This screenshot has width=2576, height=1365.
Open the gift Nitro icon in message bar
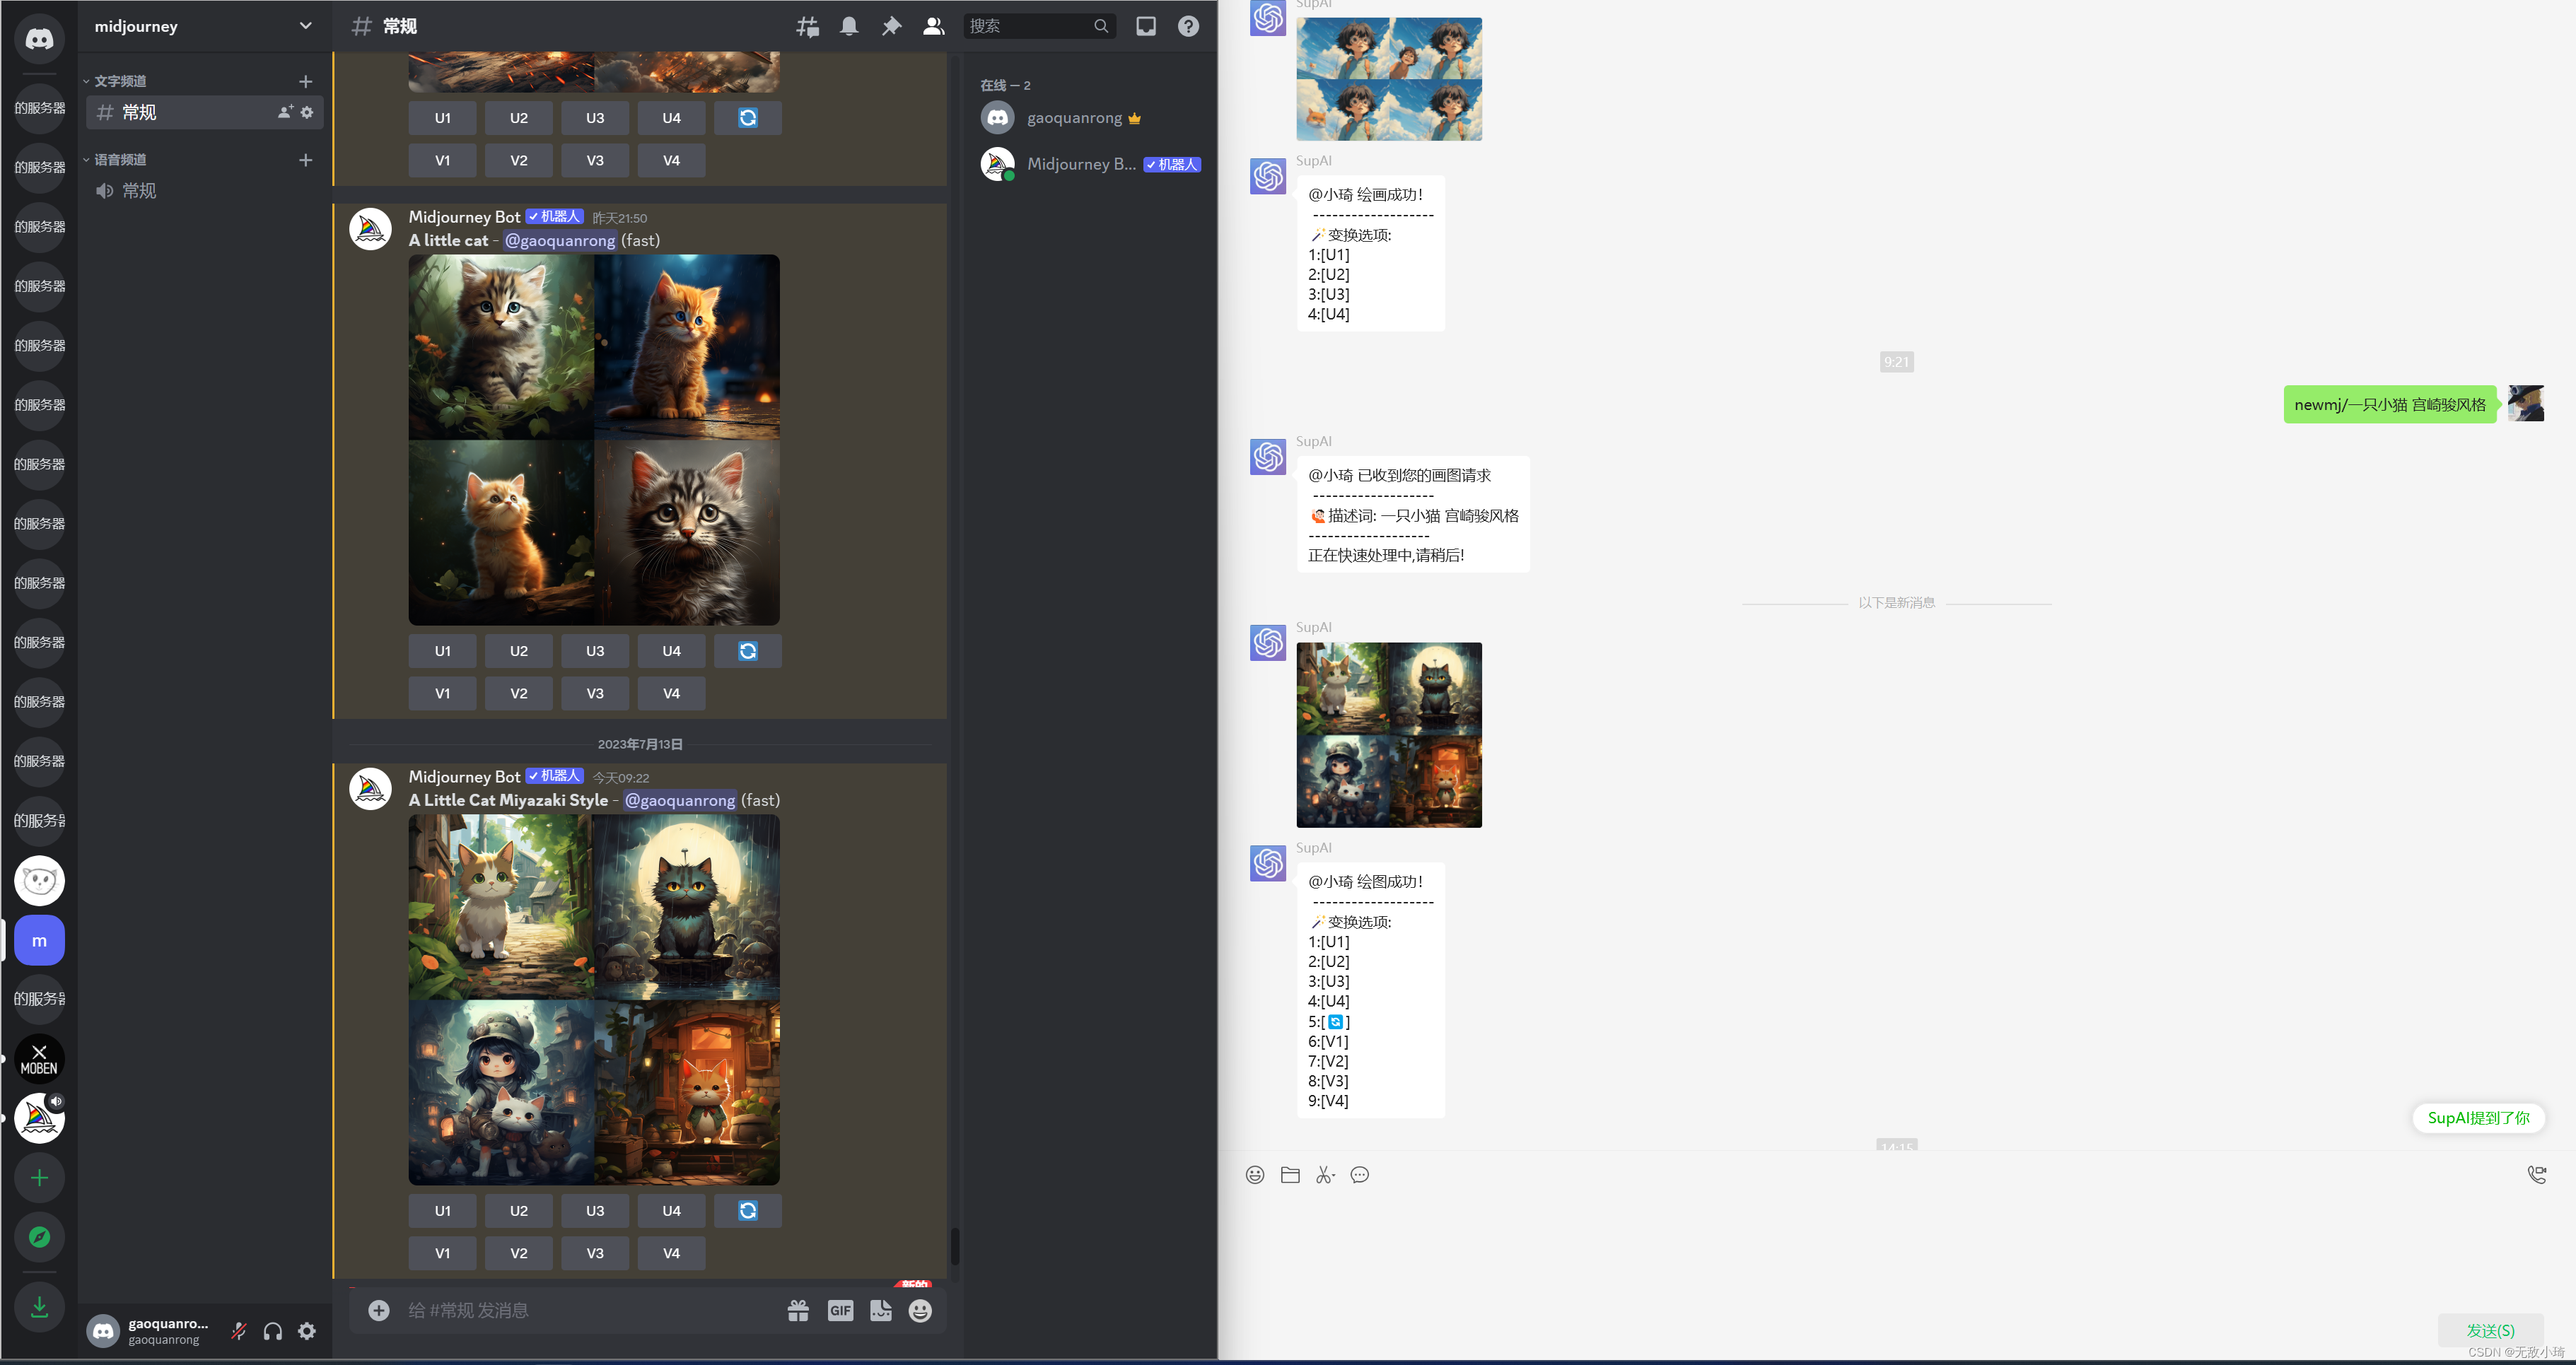pyautogui.click(x=798, y=1310)
